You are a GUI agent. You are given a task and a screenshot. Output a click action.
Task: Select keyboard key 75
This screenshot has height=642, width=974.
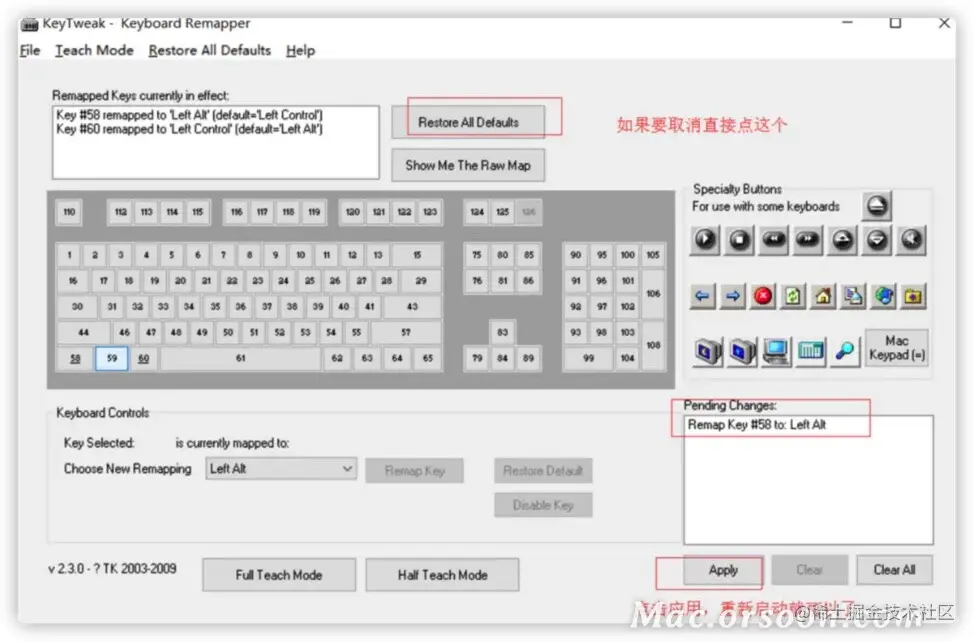pyautogui.click(x=476, y=255)
